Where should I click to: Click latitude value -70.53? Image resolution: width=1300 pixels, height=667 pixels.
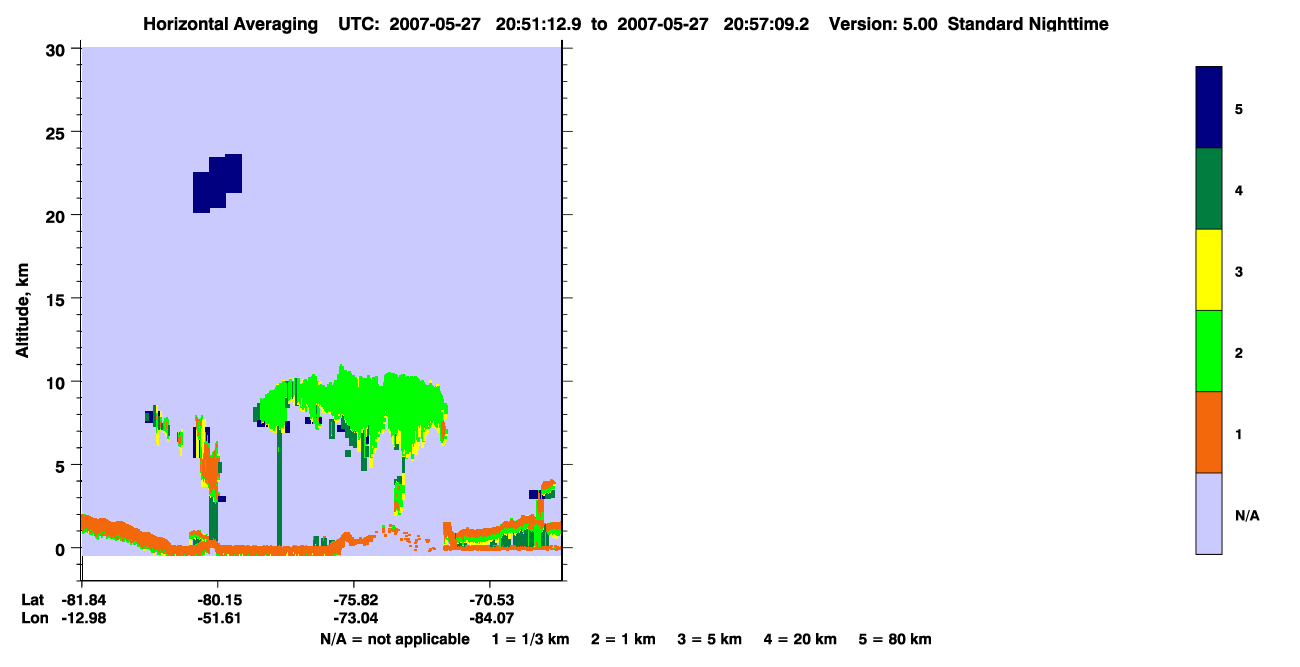(x=490, y=600)
